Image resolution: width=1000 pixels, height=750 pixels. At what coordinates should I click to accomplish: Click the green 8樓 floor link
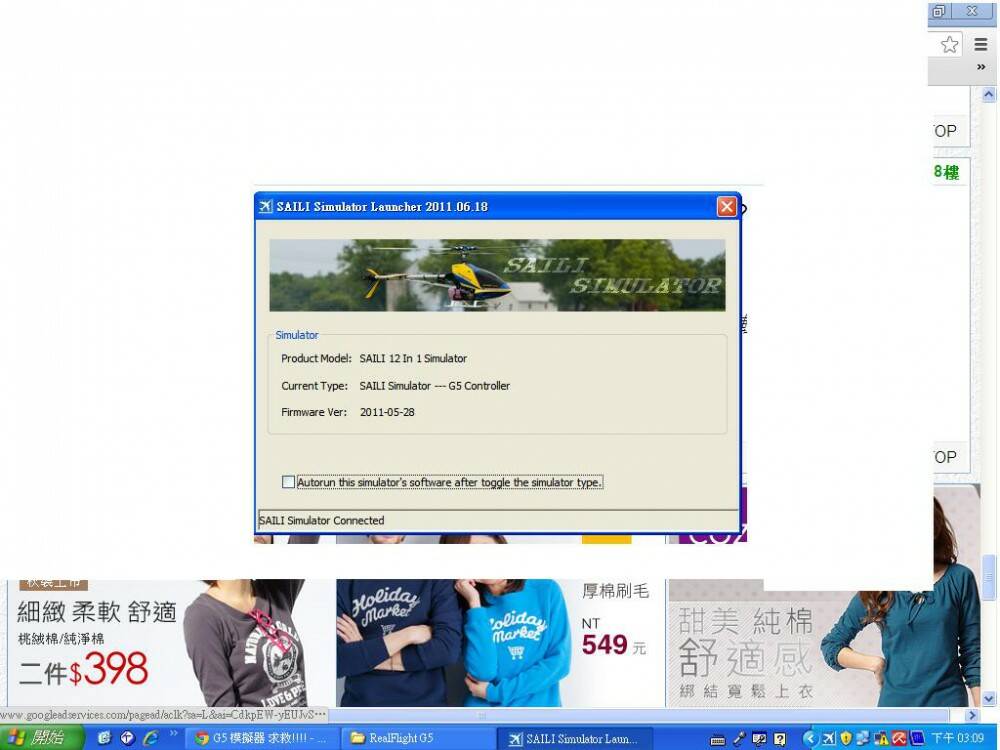pyautogui.click(x=946, y=172)
